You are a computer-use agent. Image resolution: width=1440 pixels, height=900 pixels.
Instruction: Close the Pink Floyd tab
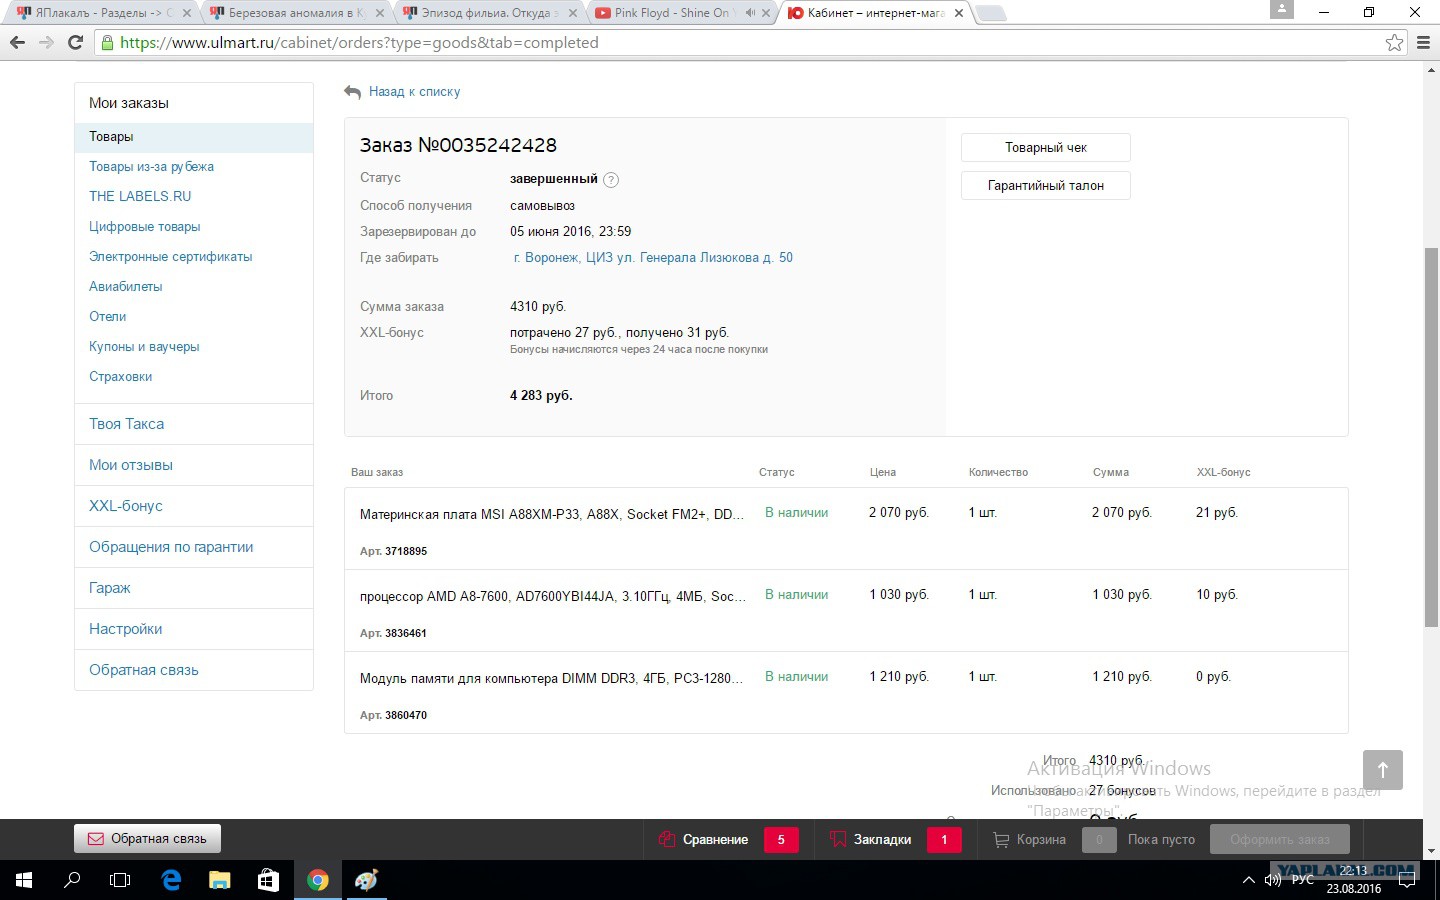point(766,13)
